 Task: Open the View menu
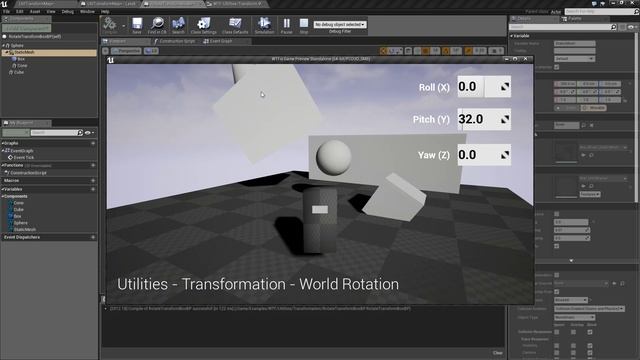pos(51,11)
